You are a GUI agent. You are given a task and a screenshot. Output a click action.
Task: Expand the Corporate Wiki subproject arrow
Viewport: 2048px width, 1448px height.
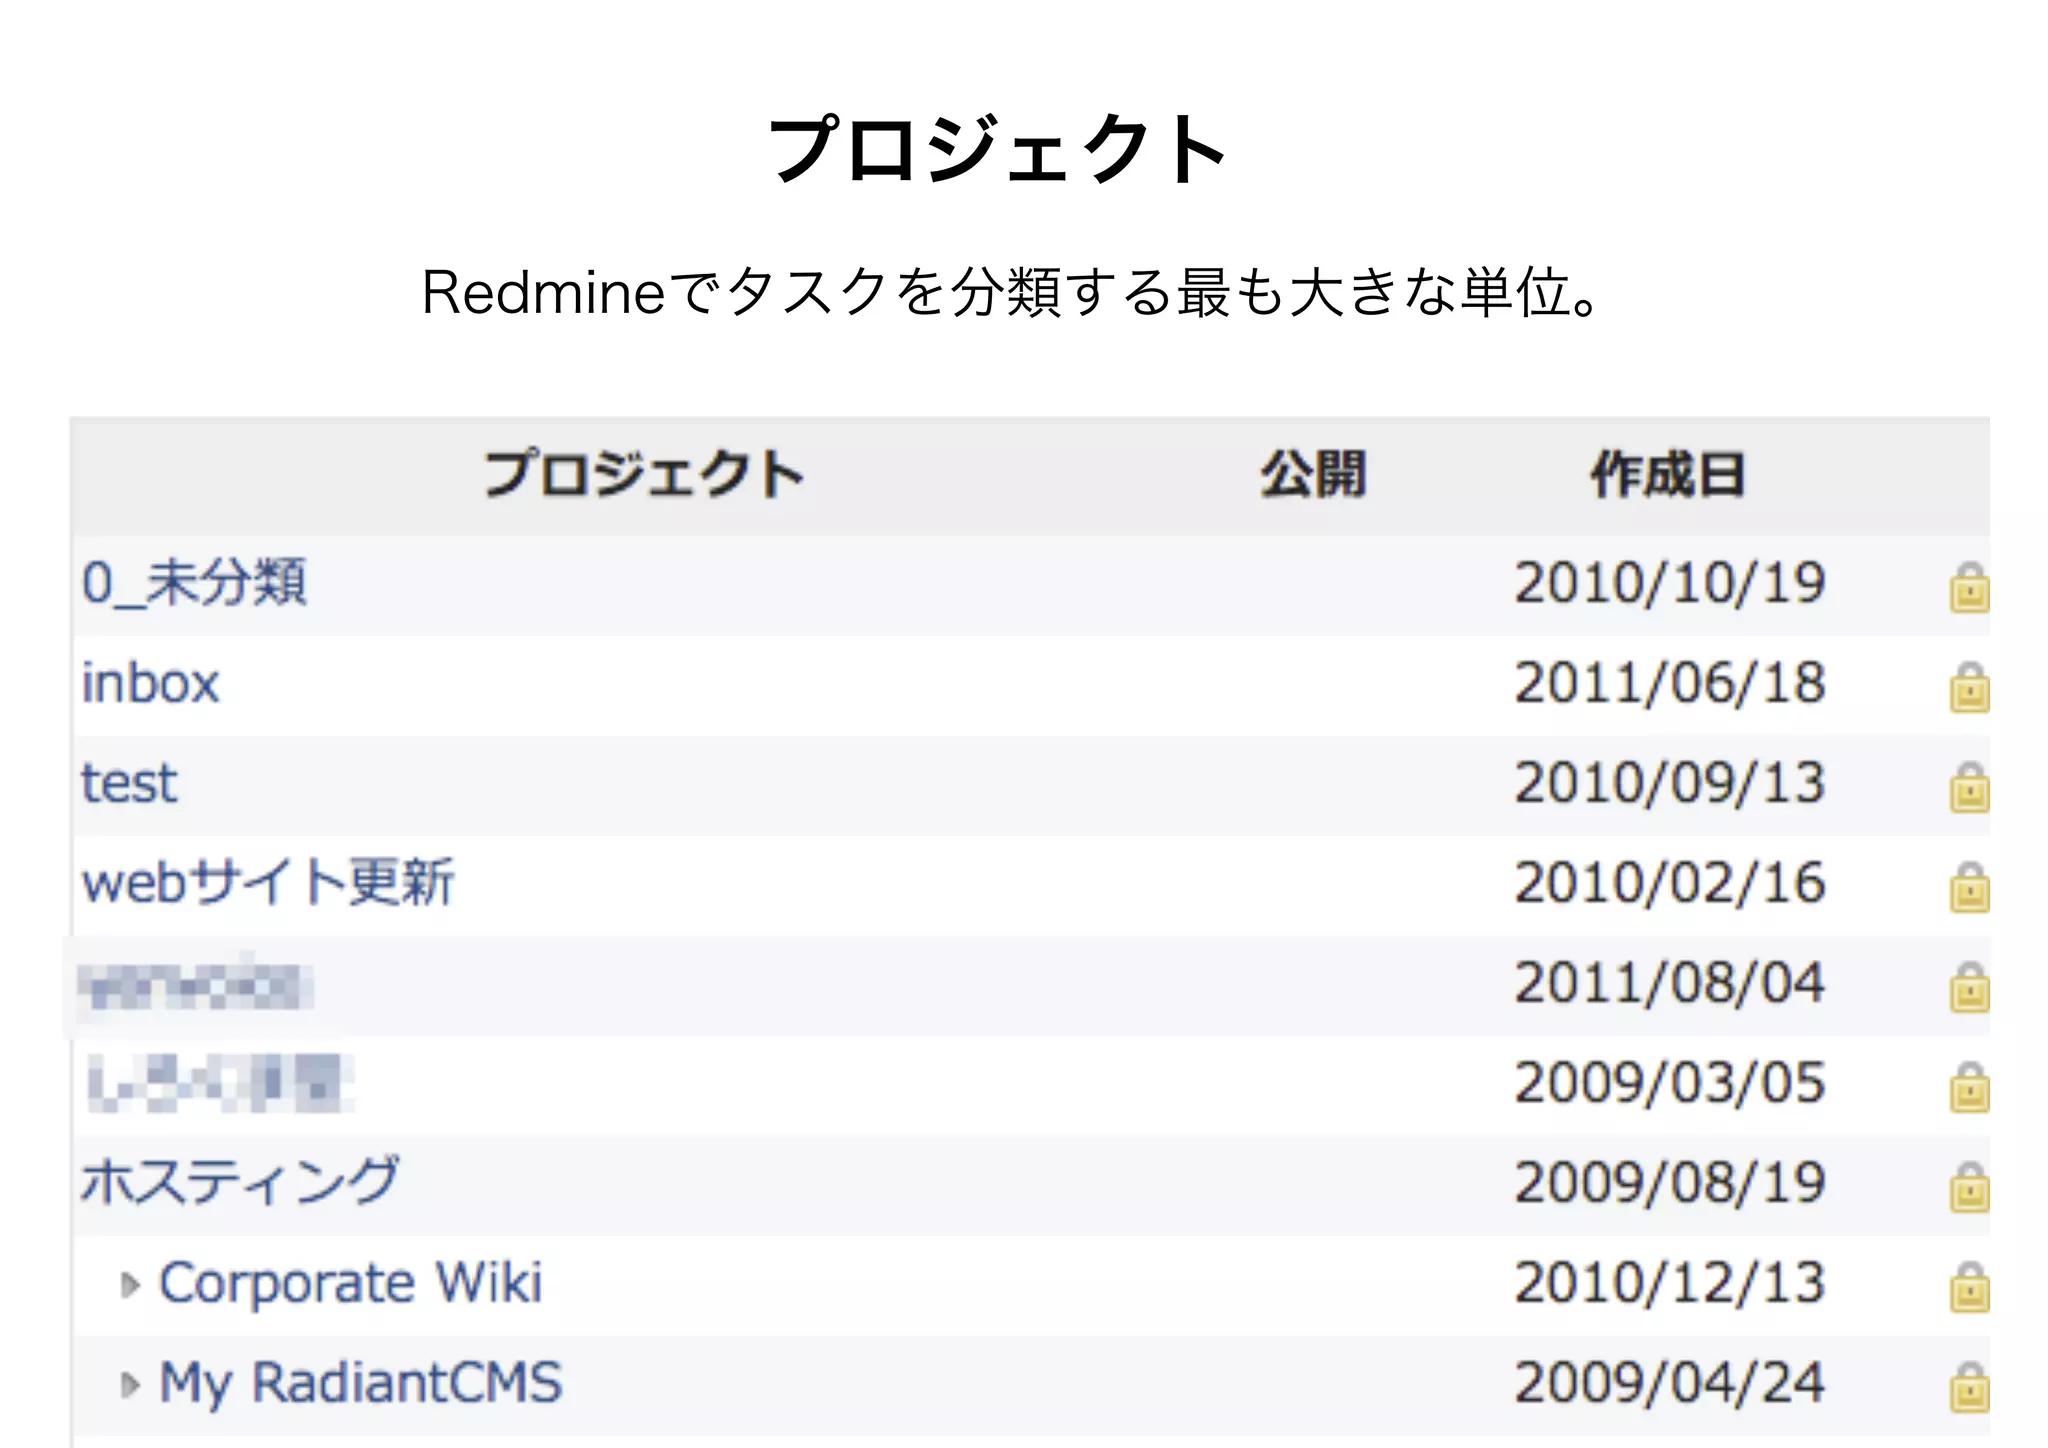pyautogui.click(x=130, y=1285)
